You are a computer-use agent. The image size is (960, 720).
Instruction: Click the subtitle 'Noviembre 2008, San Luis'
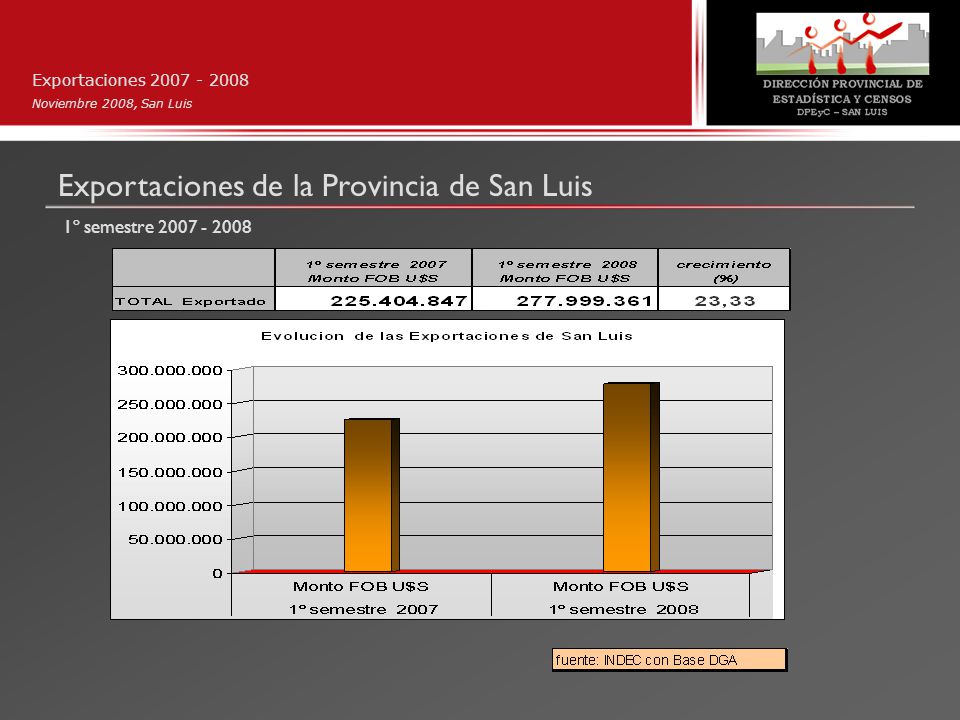[x=112, y=103]
